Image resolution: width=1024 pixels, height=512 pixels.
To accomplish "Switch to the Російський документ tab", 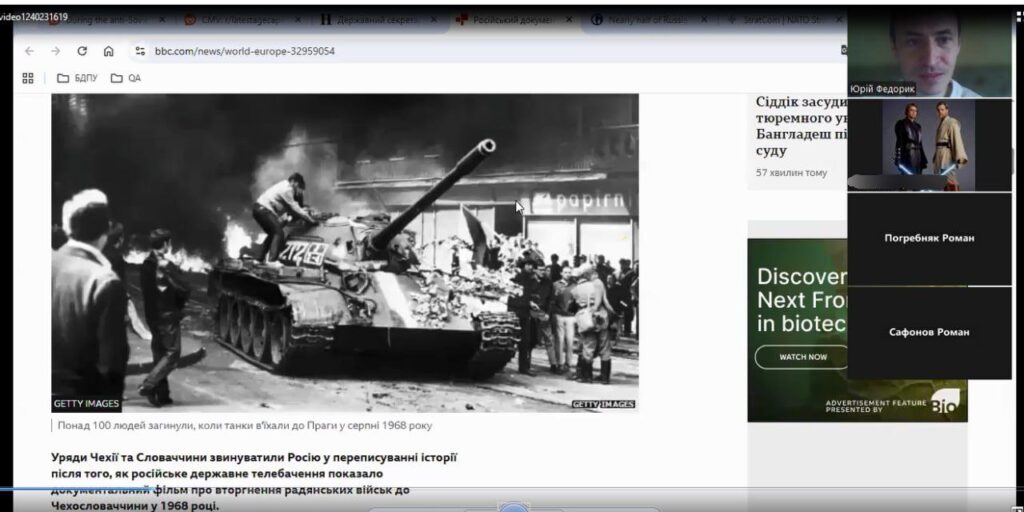I will click(507, 19).
